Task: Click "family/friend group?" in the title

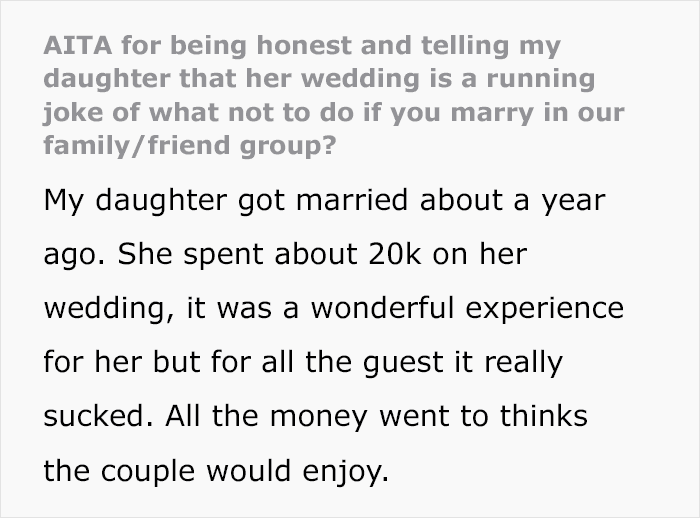Action: click(x=188, y=142)
